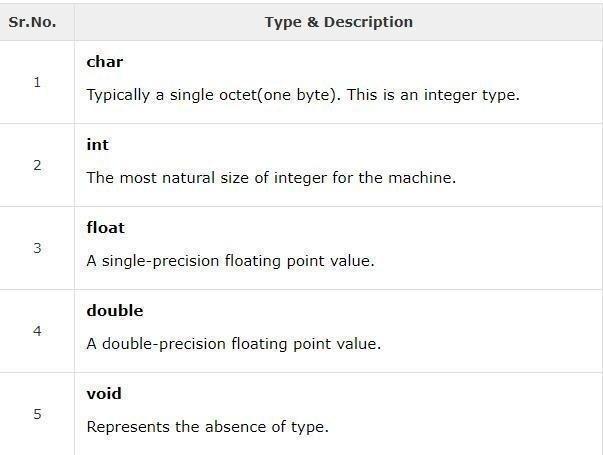Select the void type name
The width and height of the screenshot is (603, 455).
[x=104, y=394]
